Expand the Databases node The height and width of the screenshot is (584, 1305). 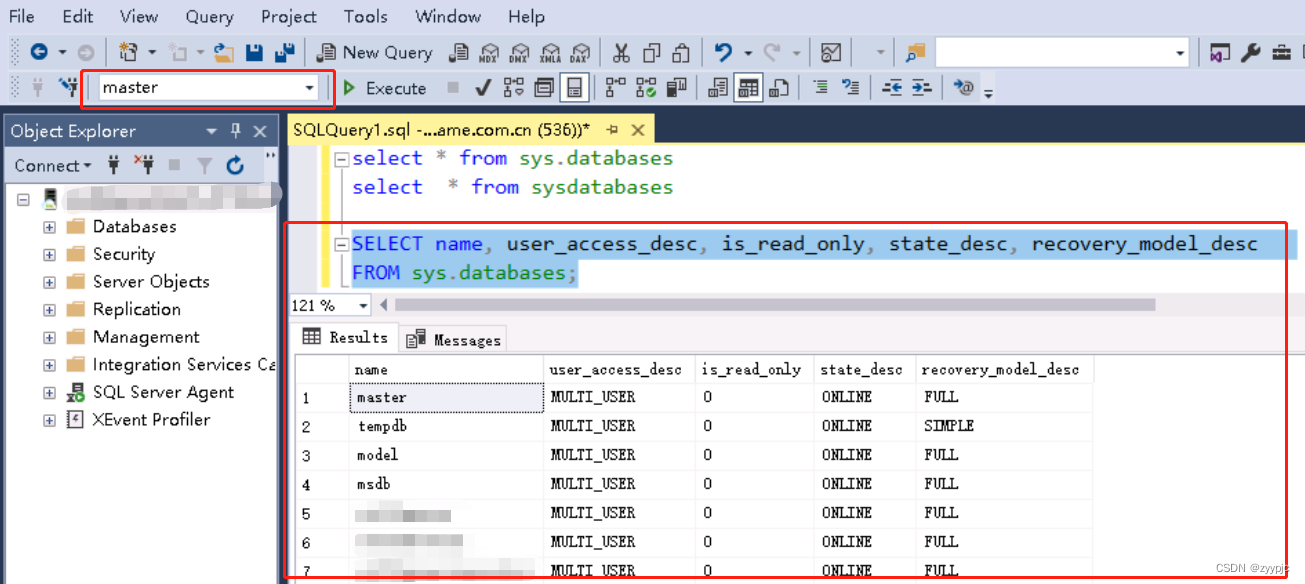[49, 226]
